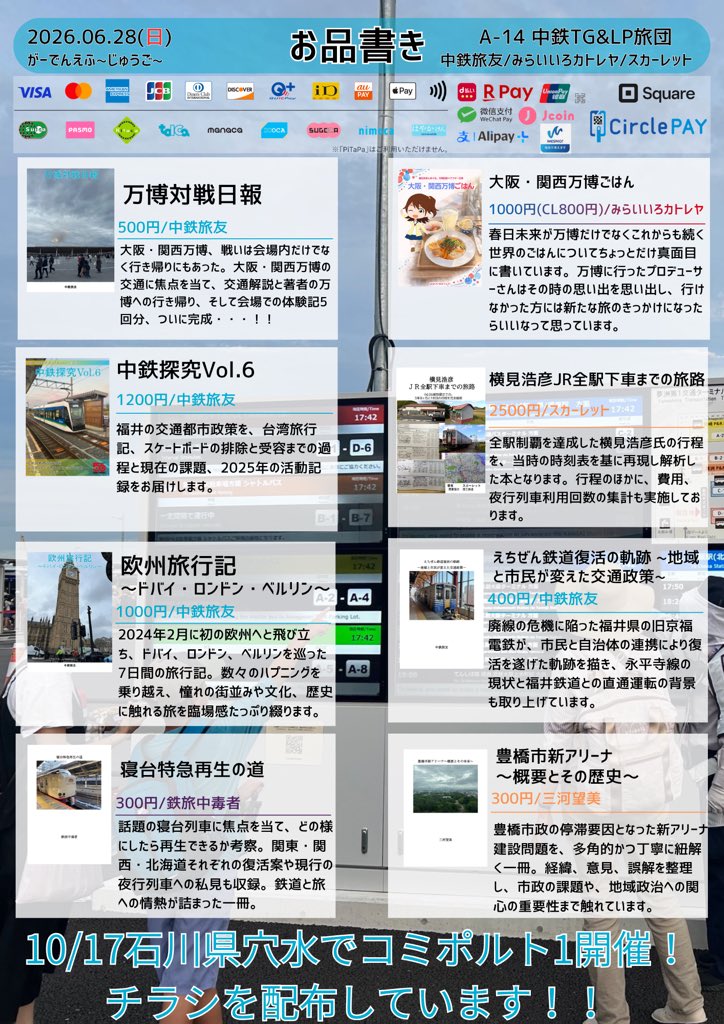The image size is (724, 1024).
Task: Click the PiTaPa unavailable notice
Action: (389, 149)
